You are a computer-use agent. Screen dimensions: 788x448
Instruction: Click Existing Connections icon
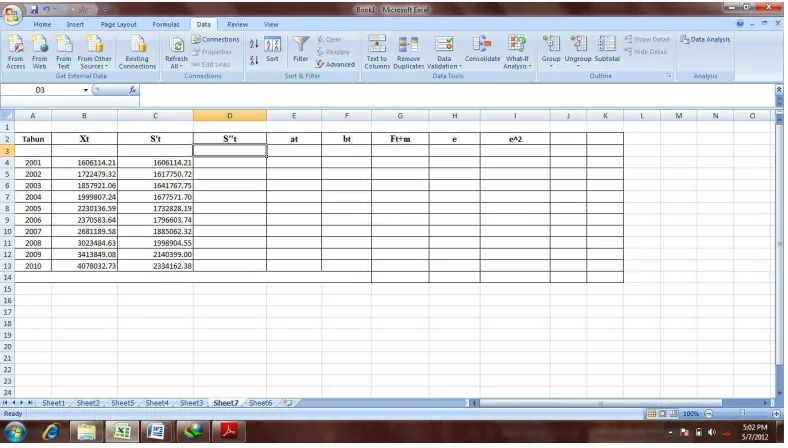(x=137, y=52)
